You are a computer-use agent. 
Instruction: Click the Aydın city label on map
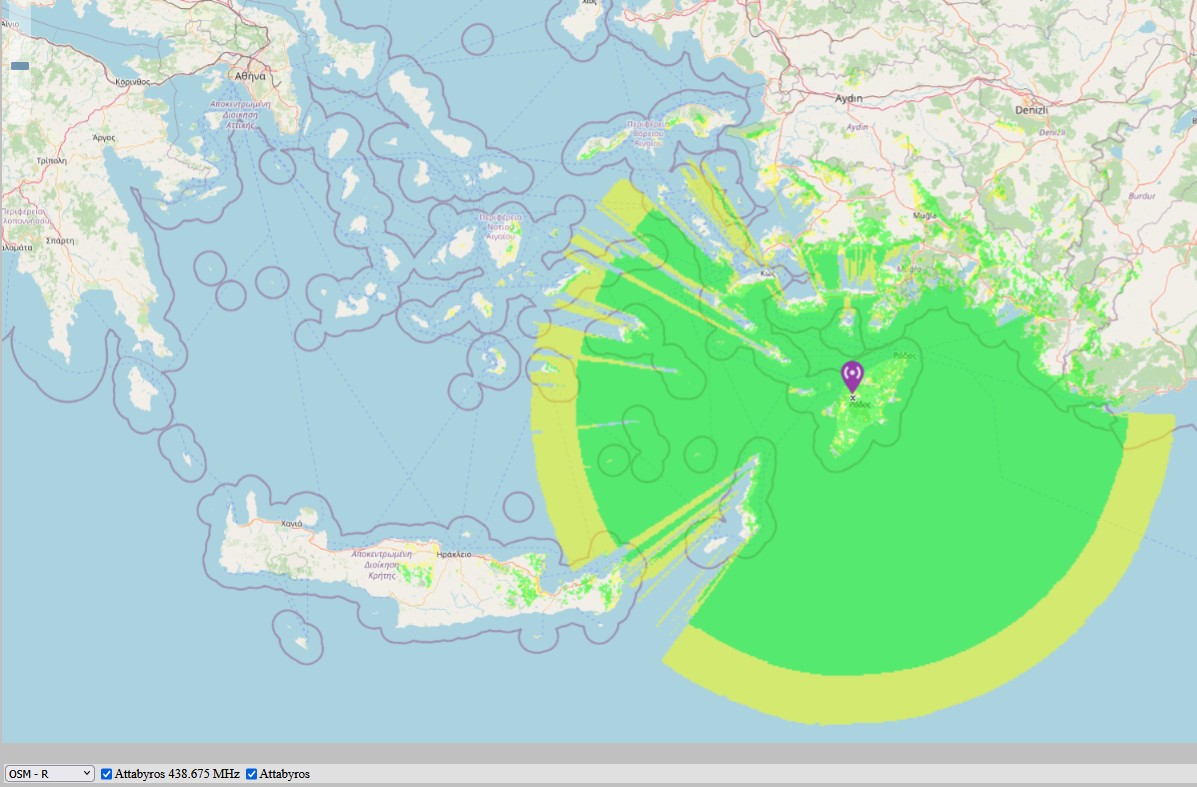click(848, 98)
